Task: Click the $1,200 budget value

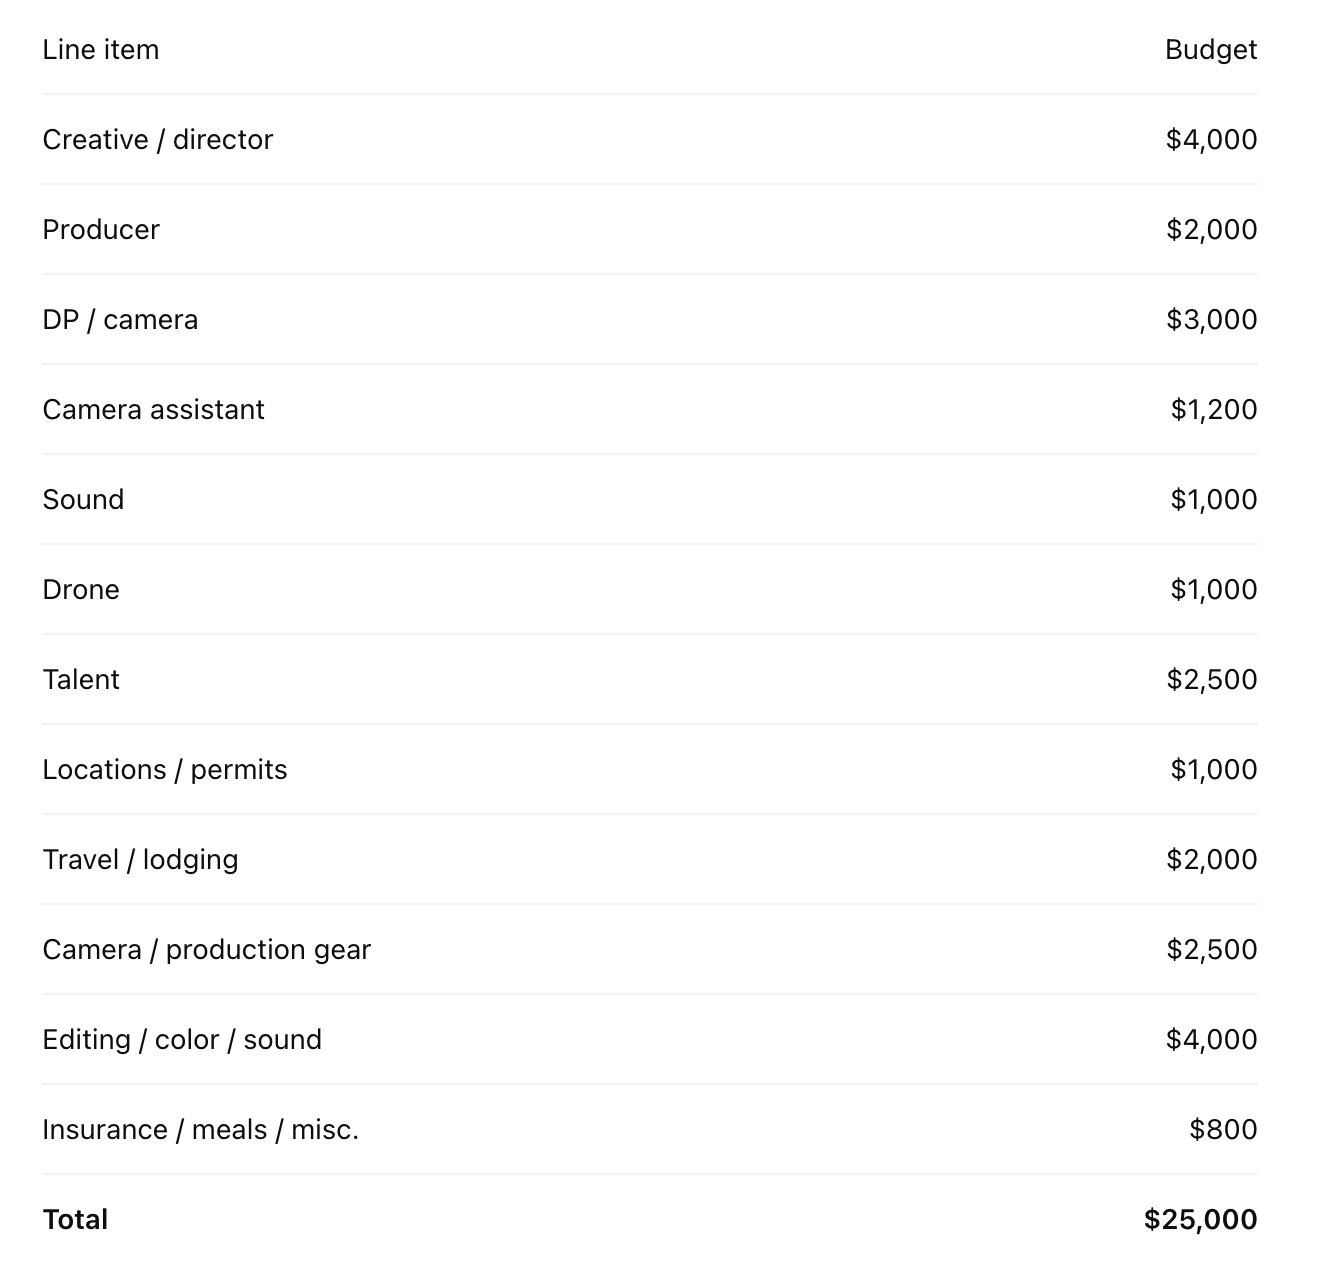Action: [1214, 410]
